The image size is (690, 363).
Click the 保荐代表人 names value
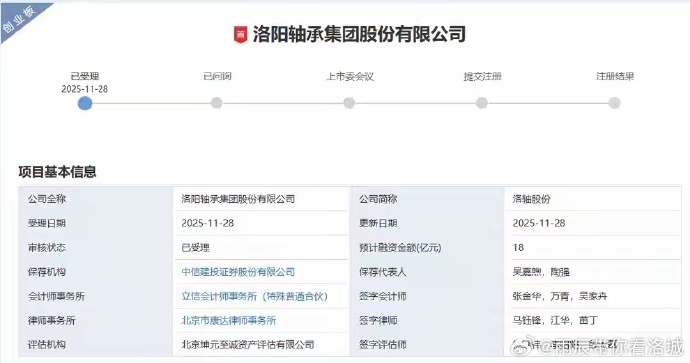tap(541, 272)
